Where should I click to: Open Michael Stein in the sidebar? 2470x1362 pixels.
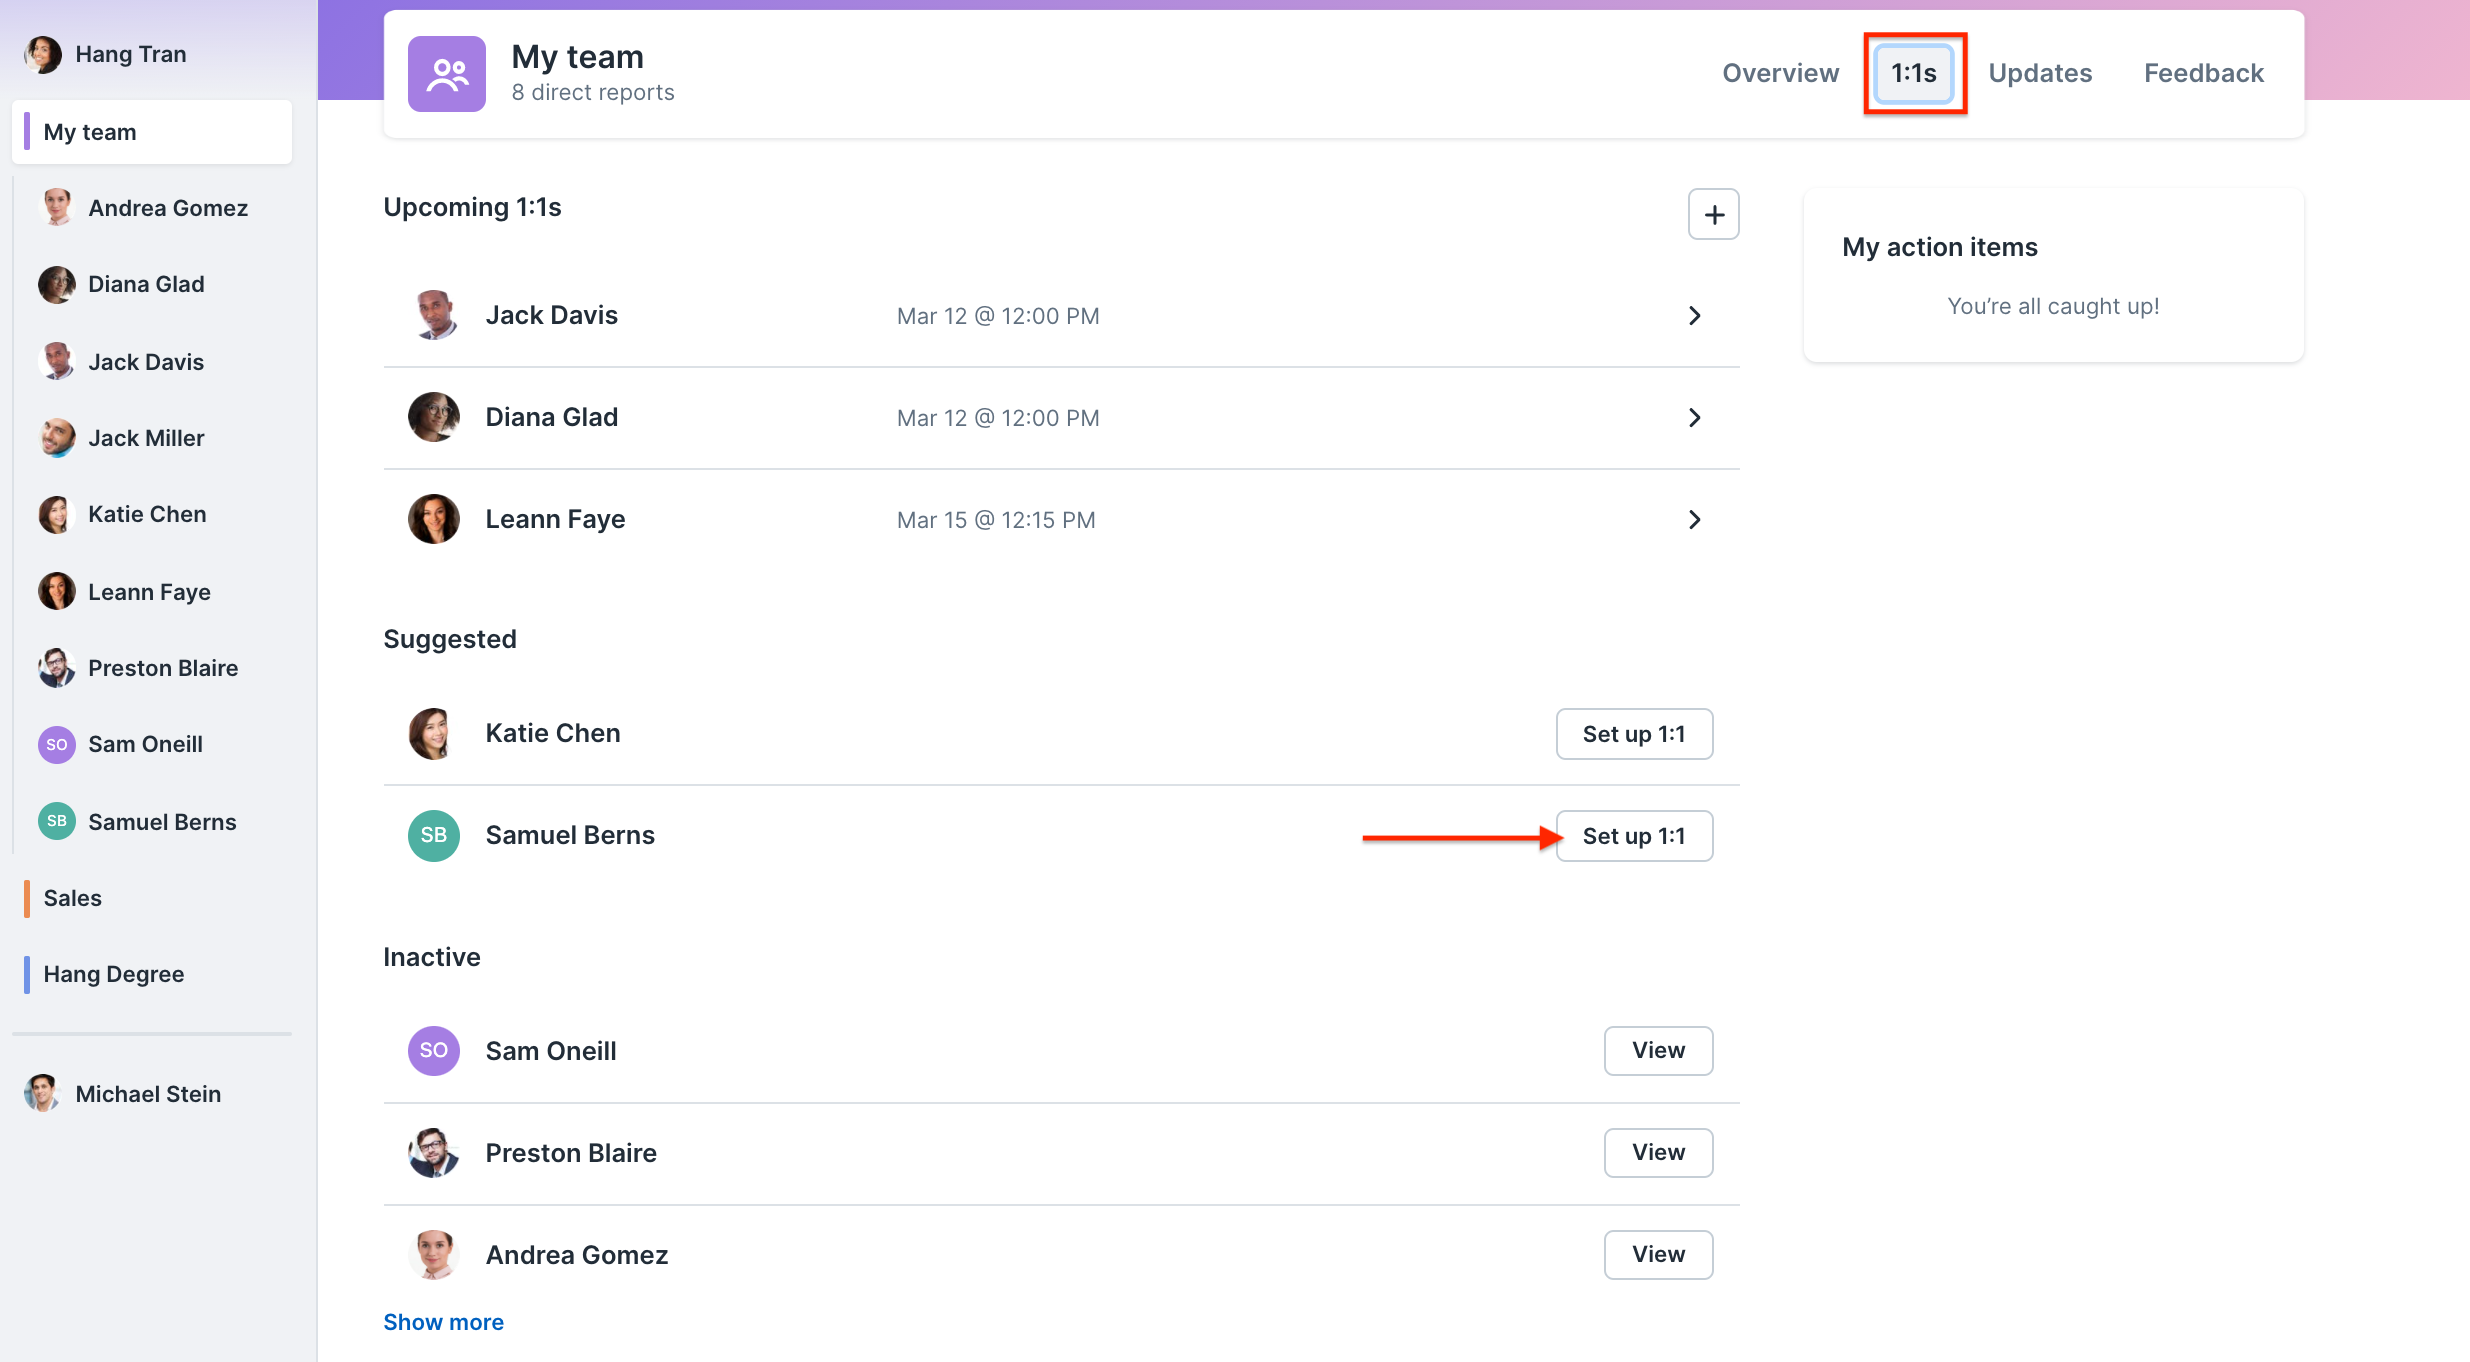[x=152, y=1094]
